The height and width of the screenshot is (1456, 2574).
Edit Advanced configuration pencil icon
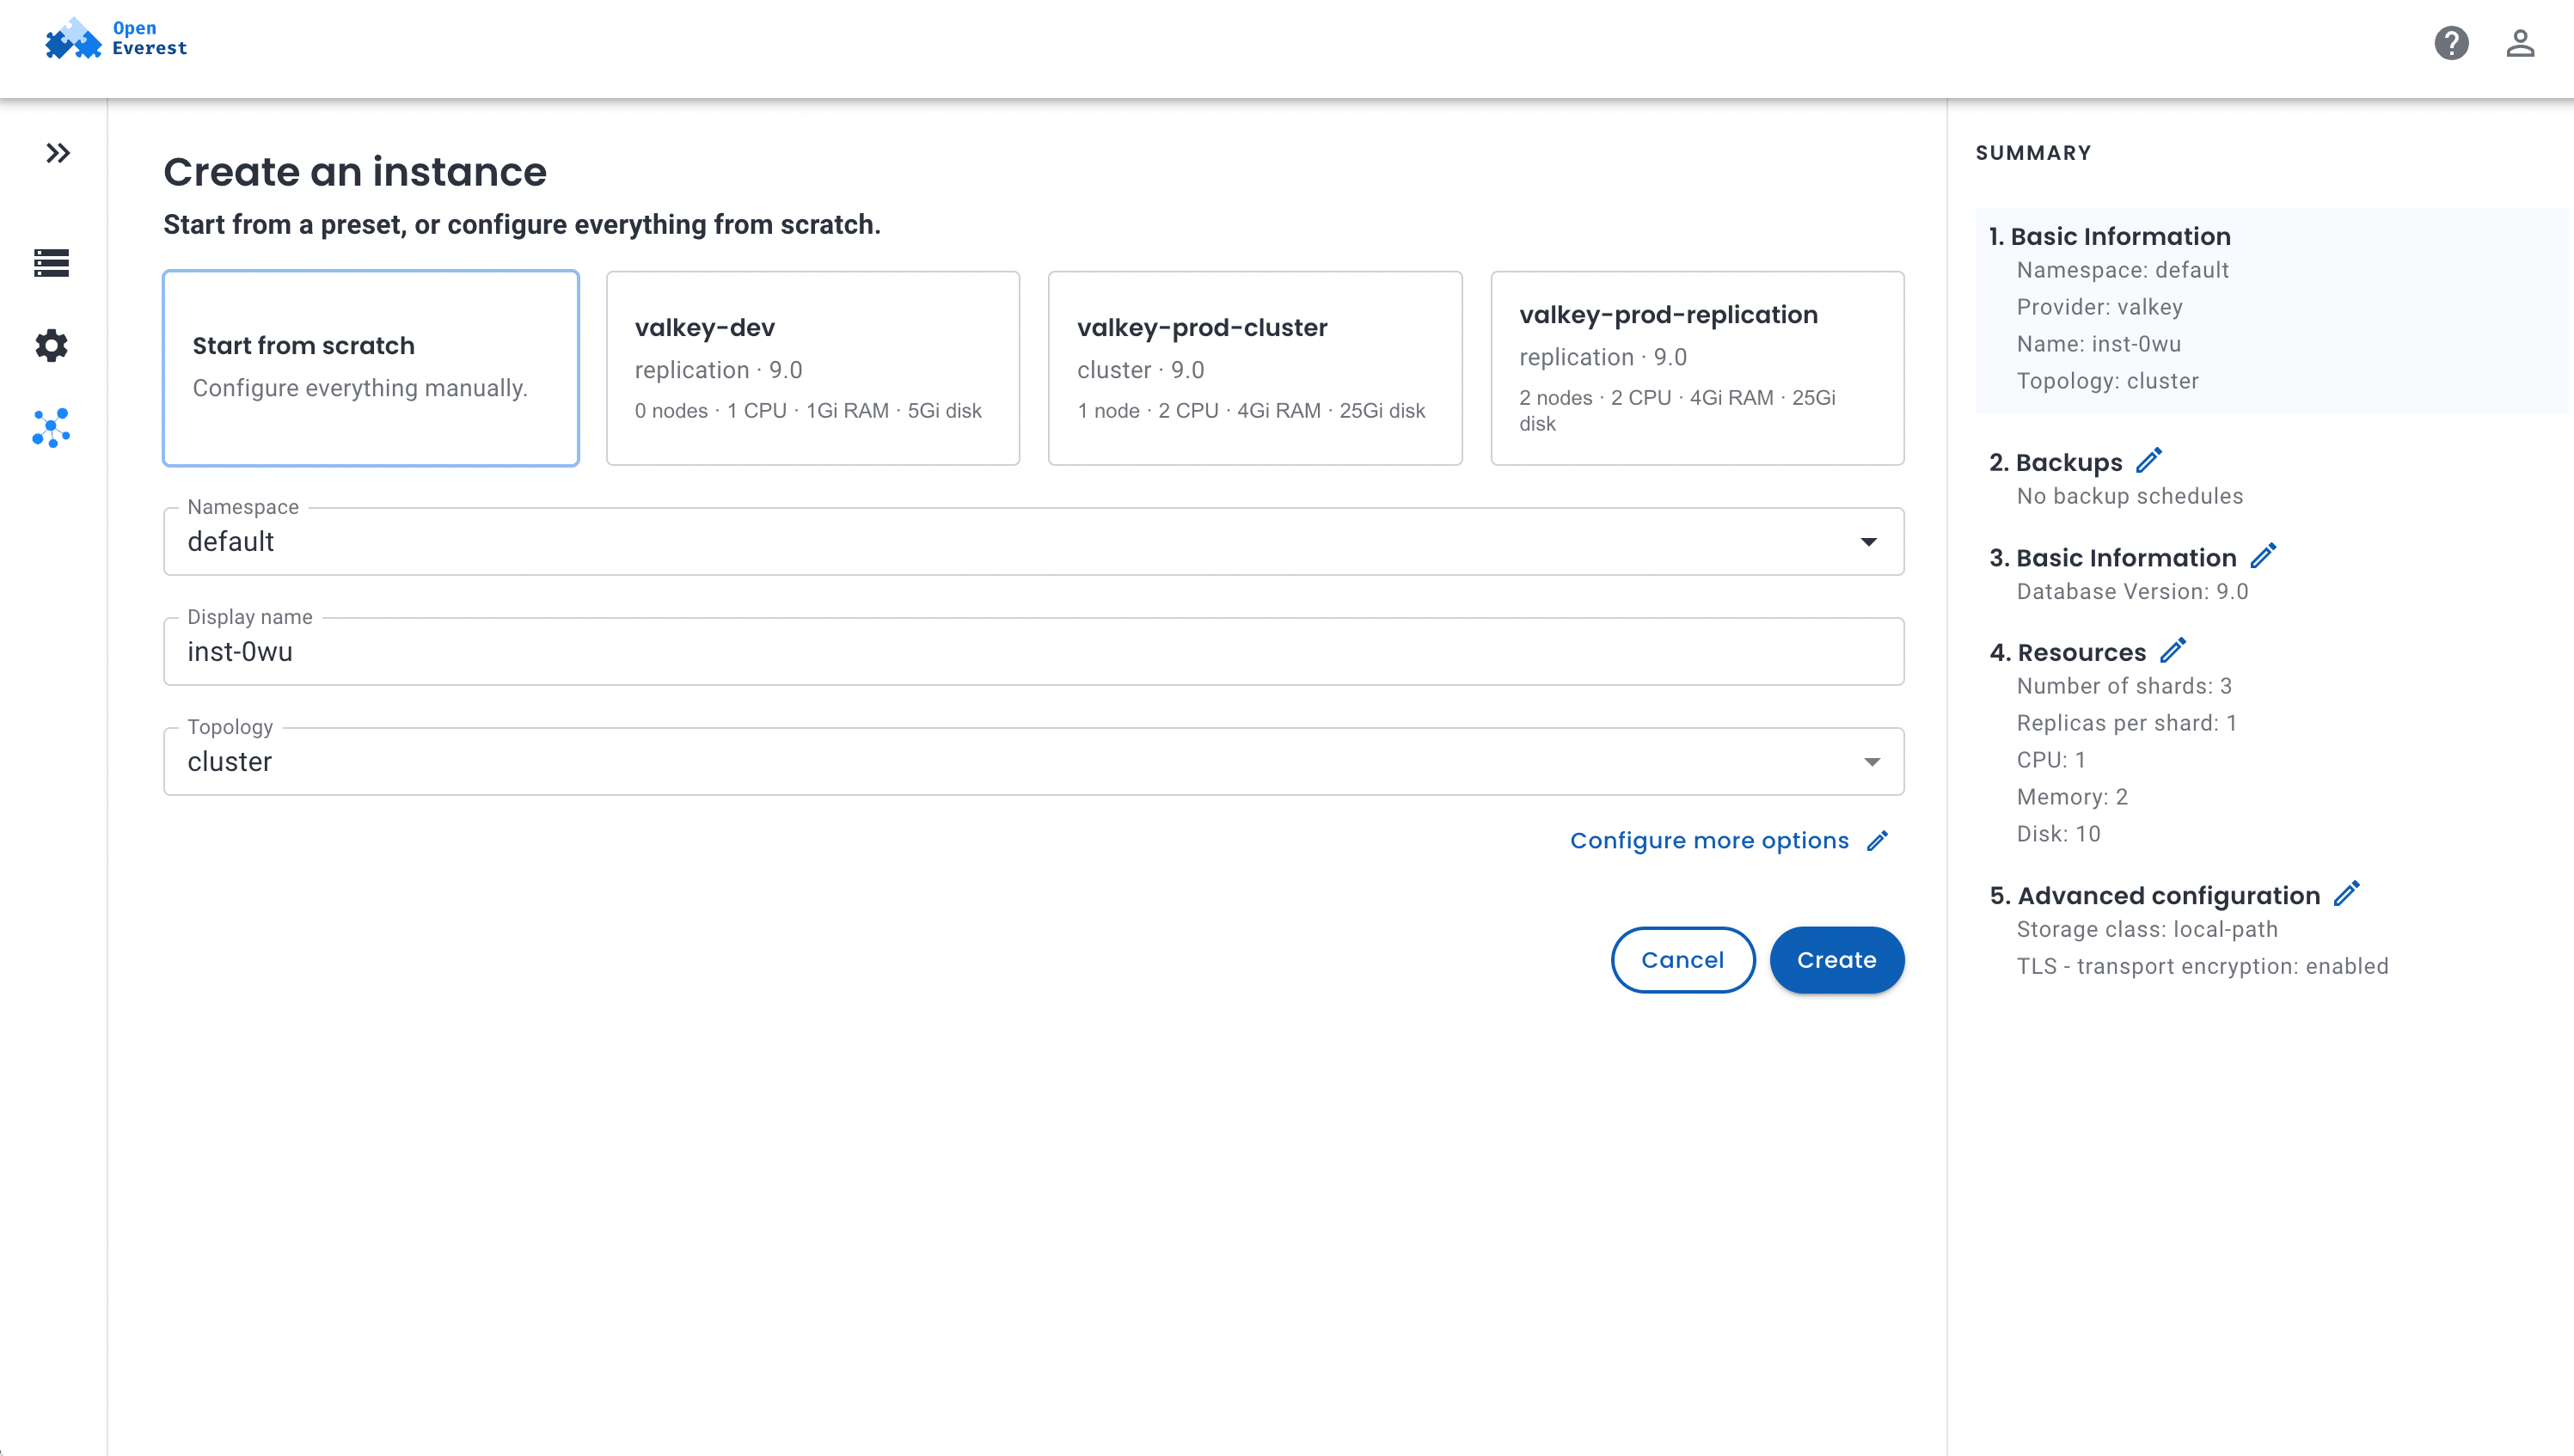point(2347,893)
